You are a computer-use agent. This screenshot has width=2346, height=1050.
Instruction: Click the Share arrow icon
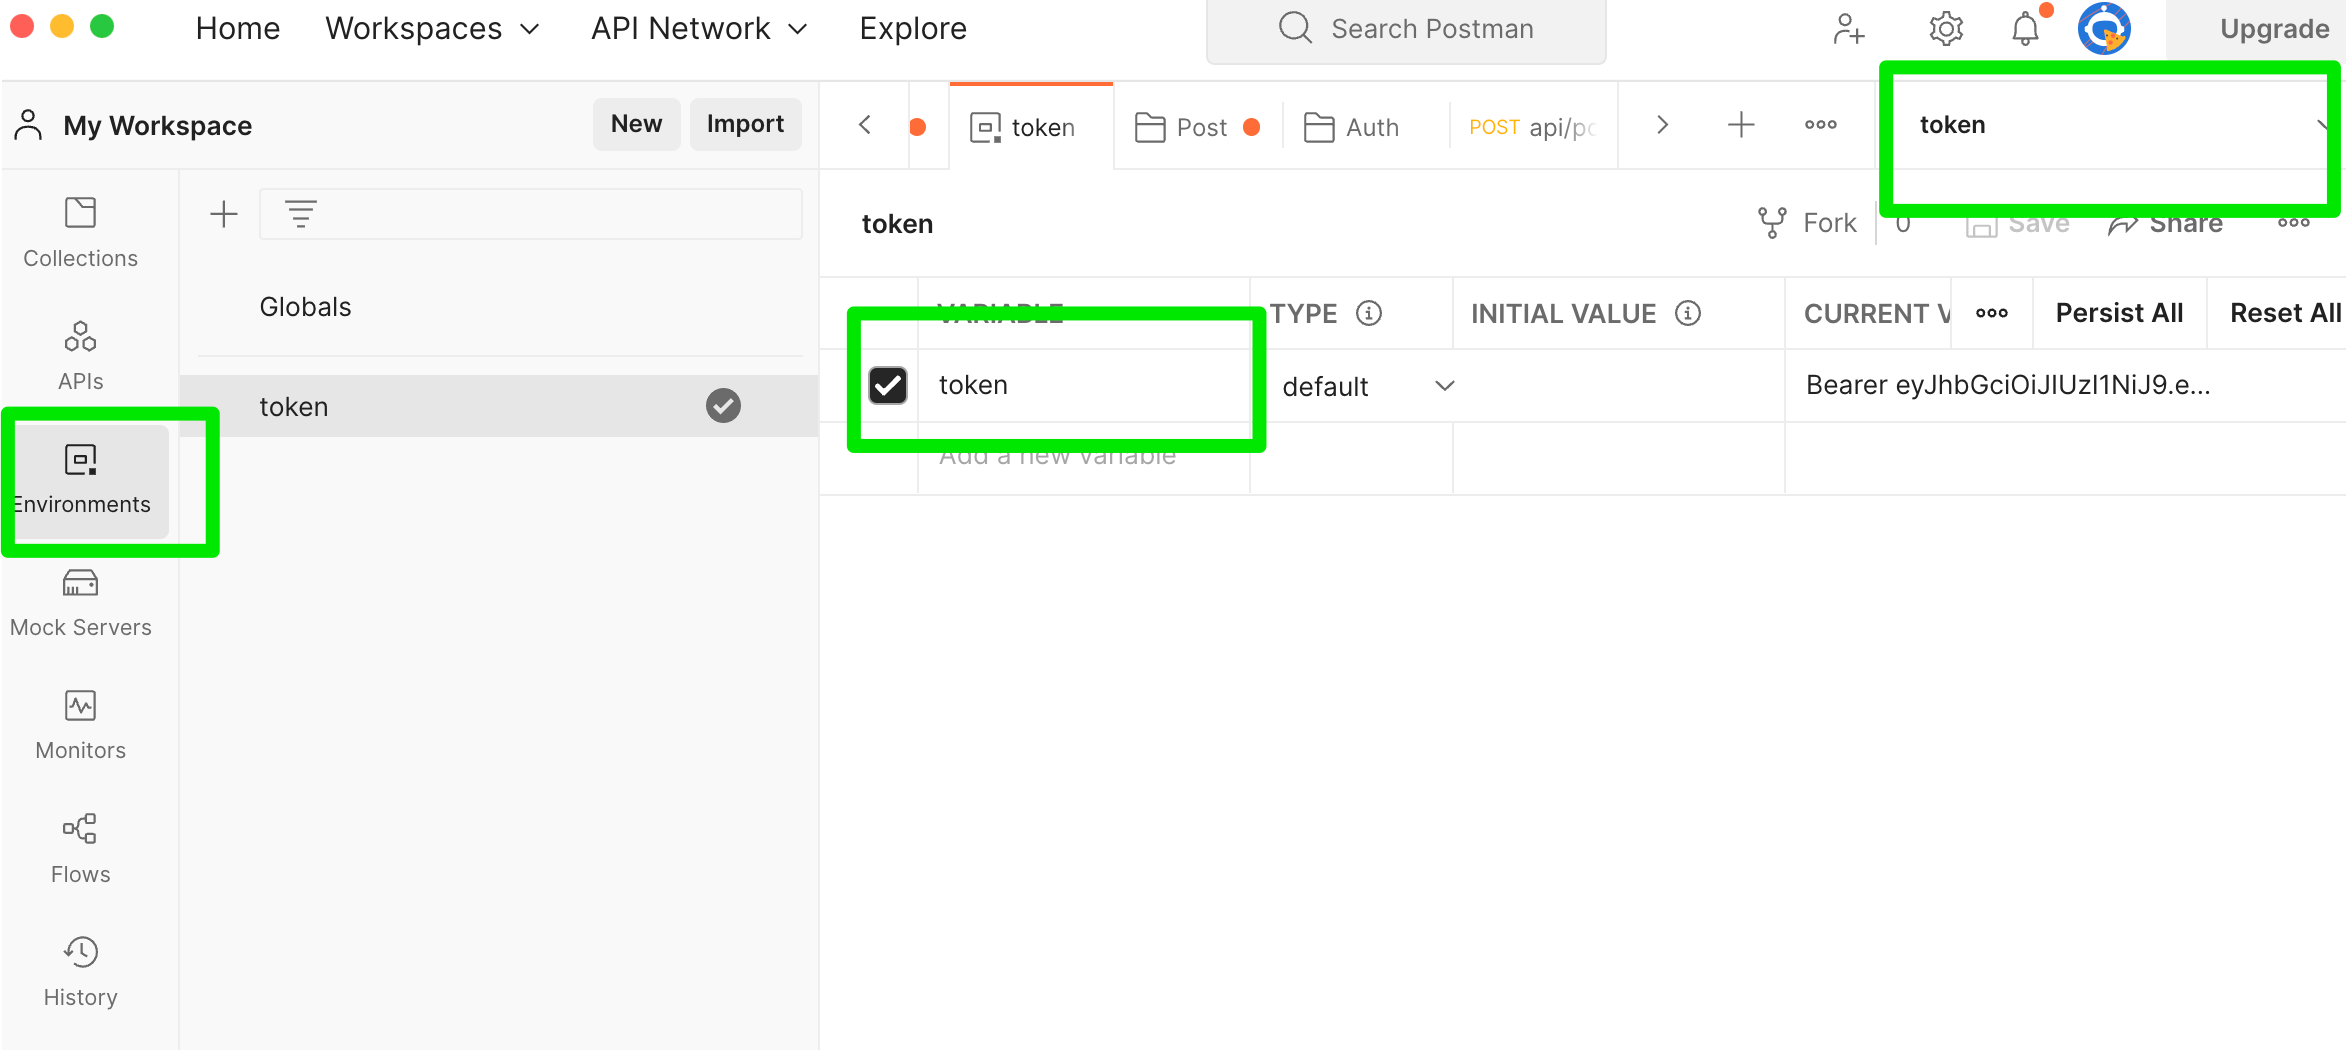pos(2124,224)
